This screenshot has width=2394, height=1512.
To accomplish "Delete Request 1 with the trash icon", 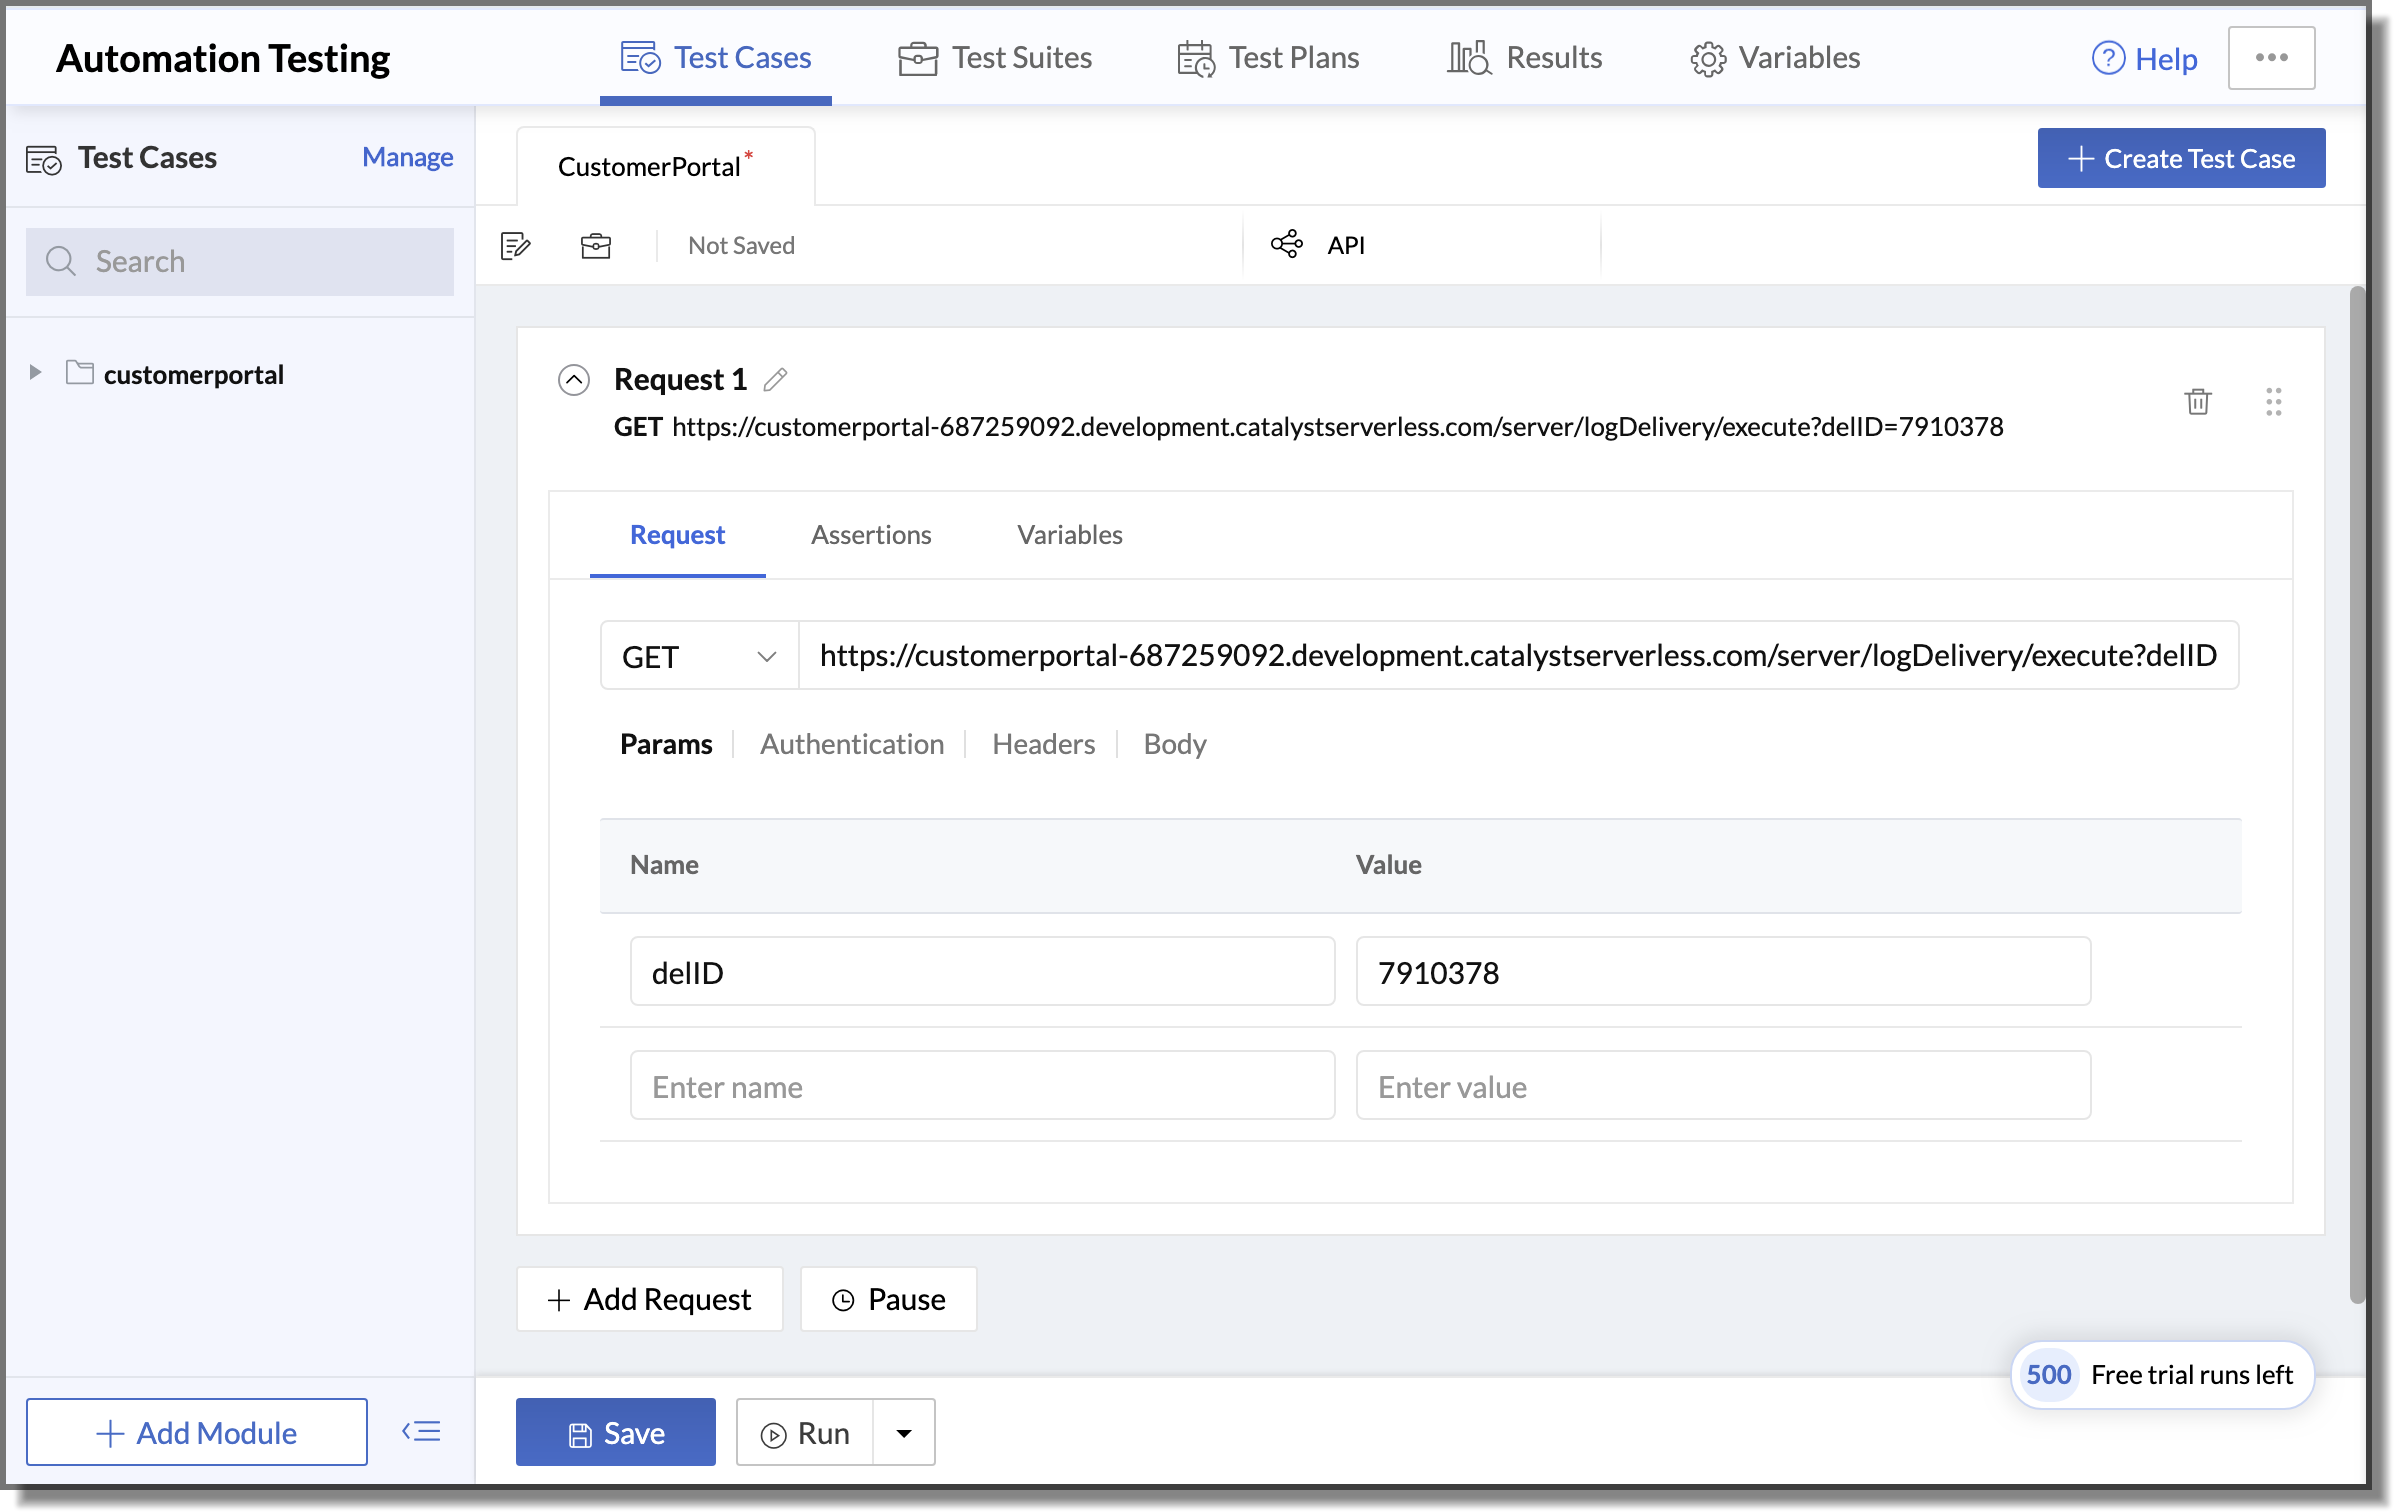I will (2197, 402).
